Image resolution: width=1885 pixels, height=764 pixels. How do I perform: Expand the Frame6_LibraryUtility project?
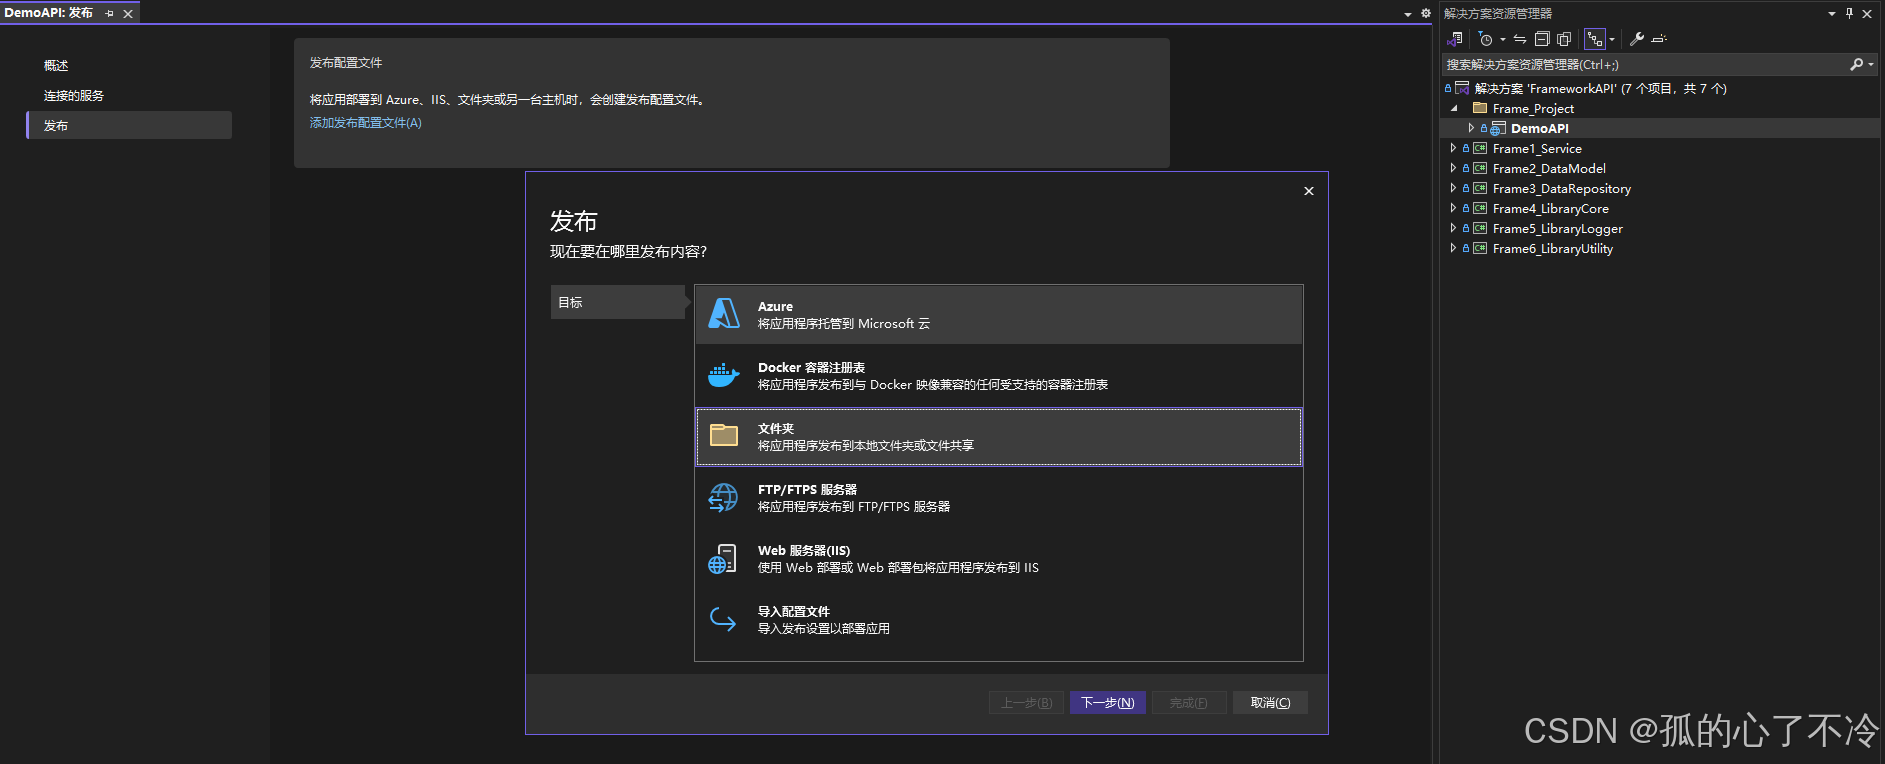1453,248
